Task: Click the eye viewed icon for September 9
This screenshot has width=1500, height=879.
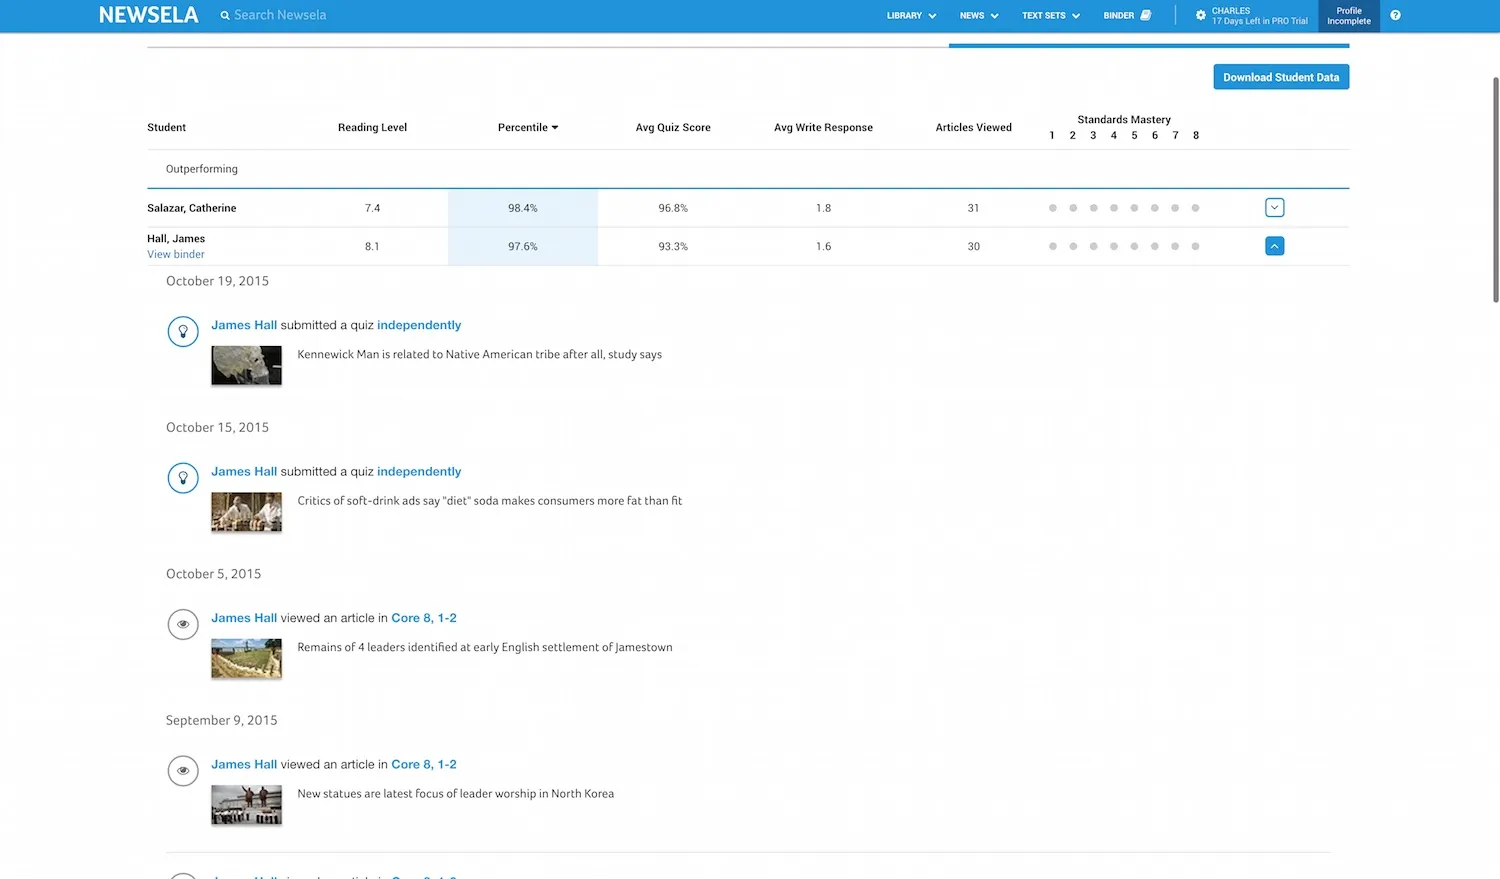Action: tap(183, 771)
